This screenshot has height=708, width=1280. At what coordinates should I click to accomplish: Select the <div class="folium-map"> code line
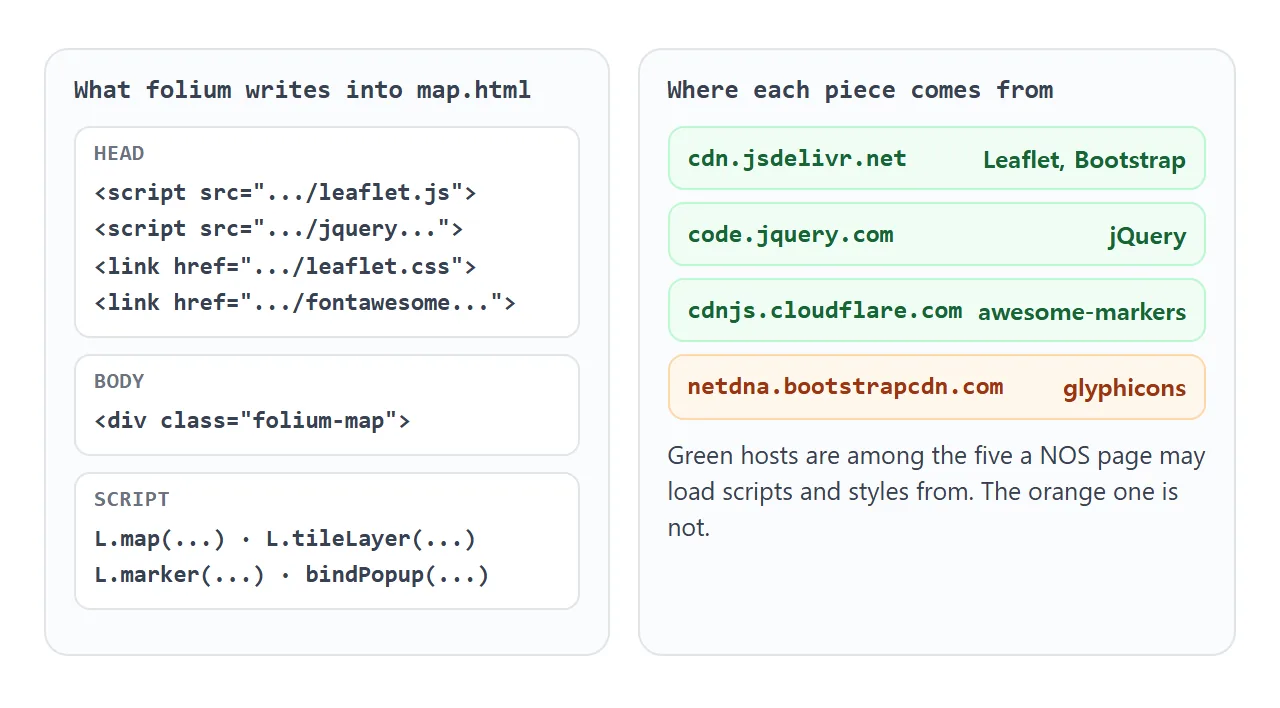click(x=252, y=420)
